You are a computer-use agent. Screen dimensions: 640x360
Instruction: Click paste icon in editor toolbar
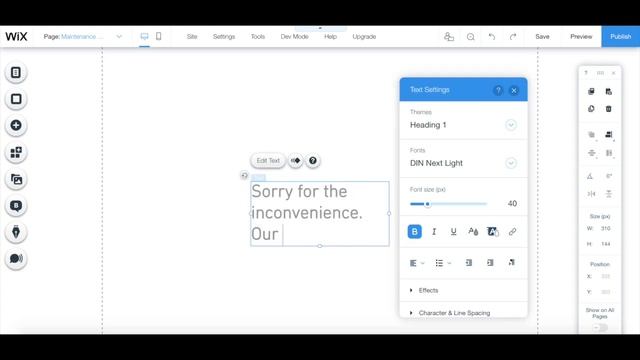click(x=609, y=91)
